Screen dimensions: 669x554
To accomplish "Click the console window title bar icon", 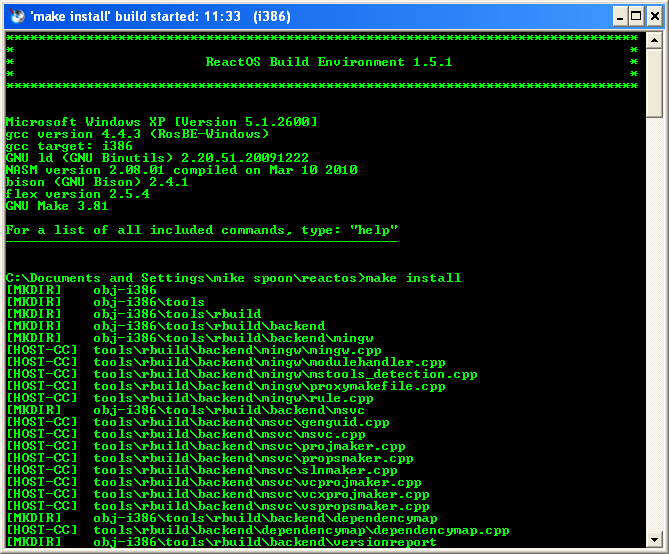I will (17, 16).
